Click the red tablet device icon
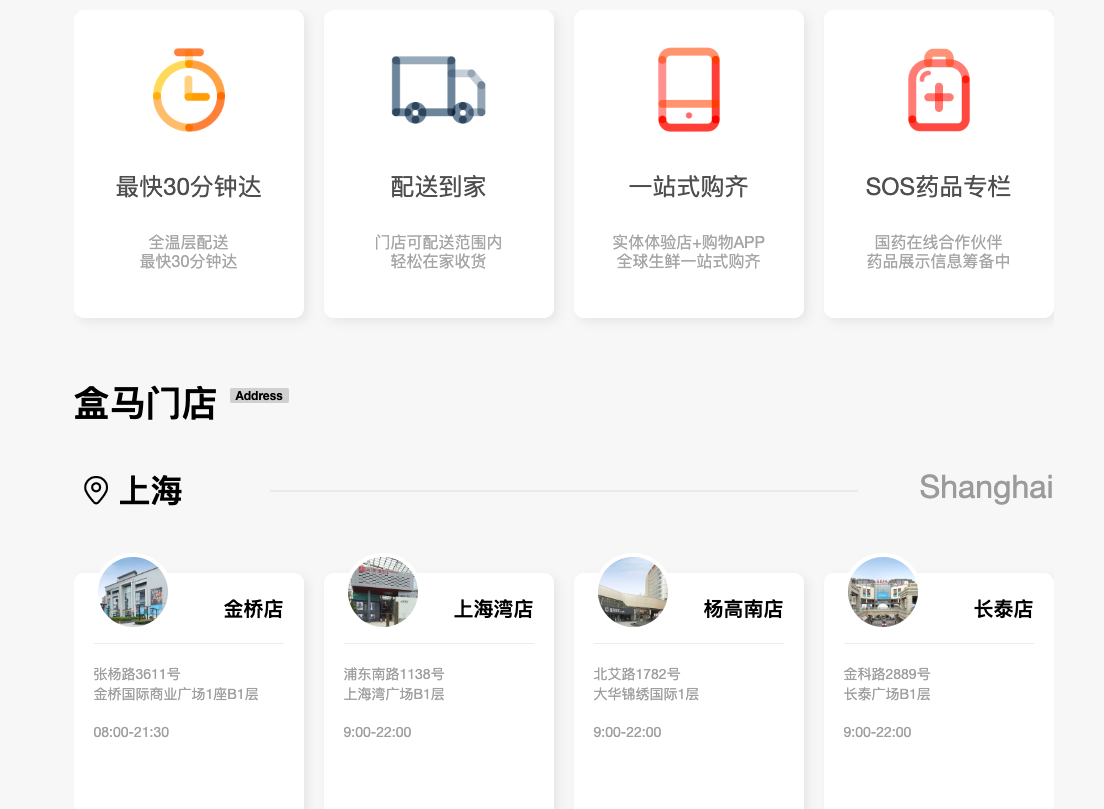 click(689, 89)
